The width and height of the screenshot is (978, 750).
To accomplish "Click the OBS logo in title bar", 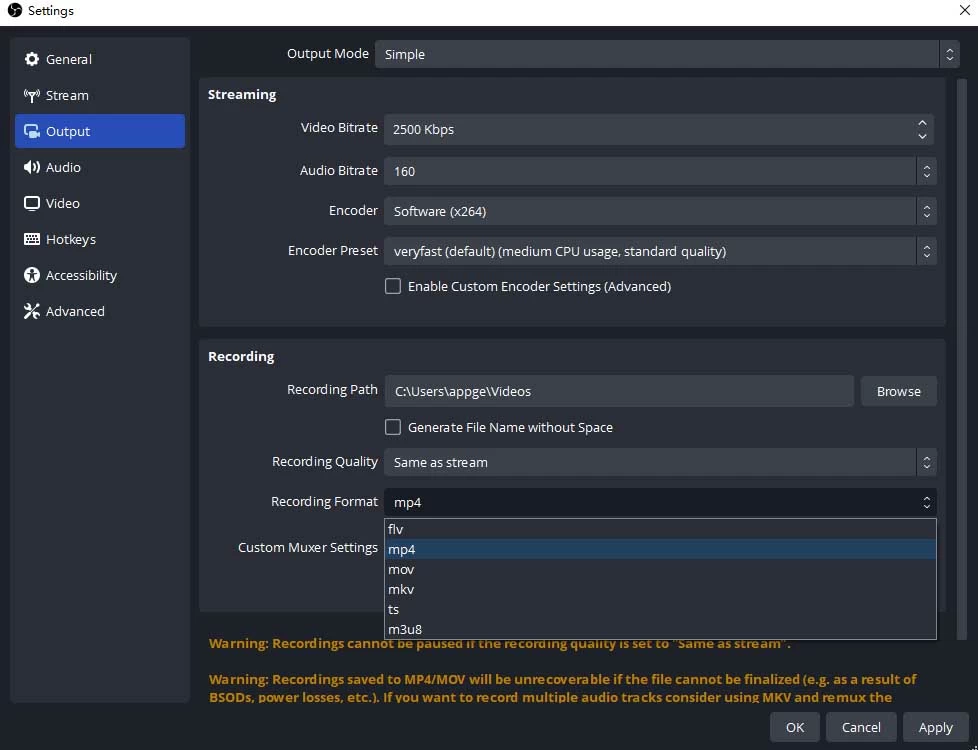I will pyautogui.click(x=14, y=11).
